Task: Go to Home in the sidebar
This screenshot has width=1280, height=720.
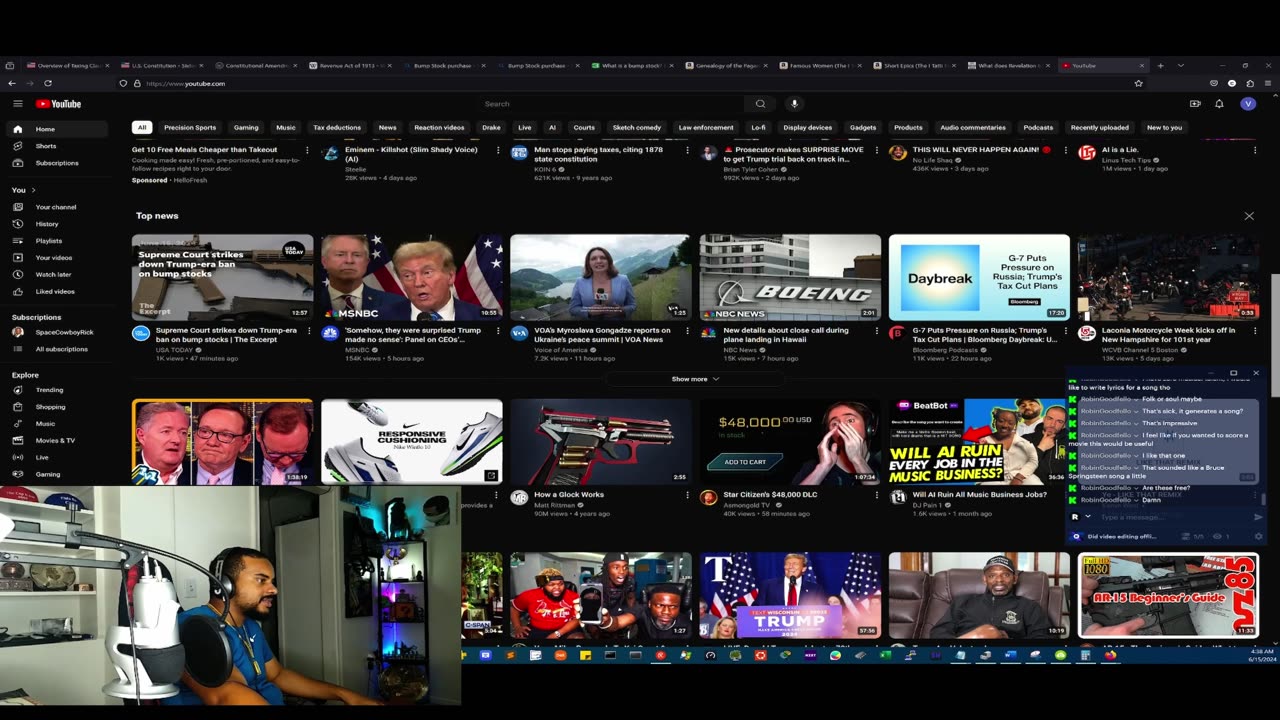Action: [x=58, y=129]
